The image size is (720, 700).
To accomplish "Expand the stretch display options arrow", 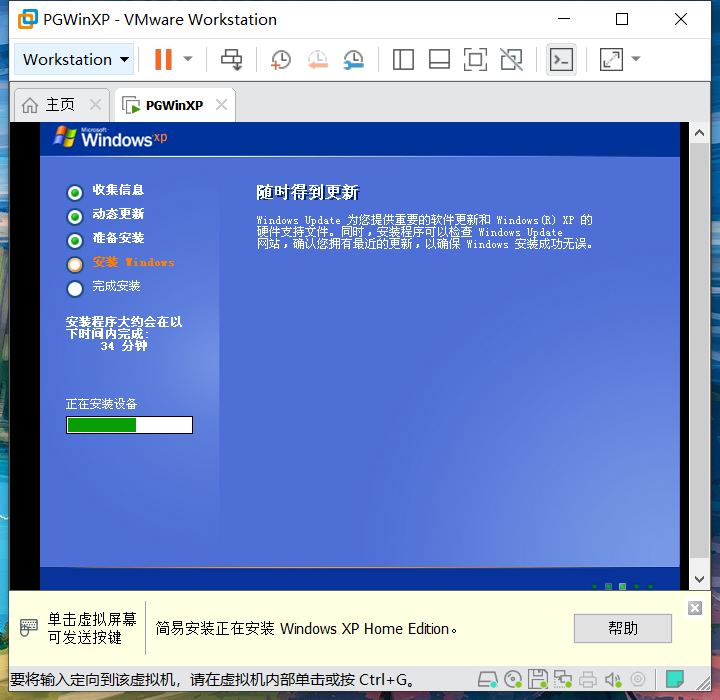I will 636,59.
